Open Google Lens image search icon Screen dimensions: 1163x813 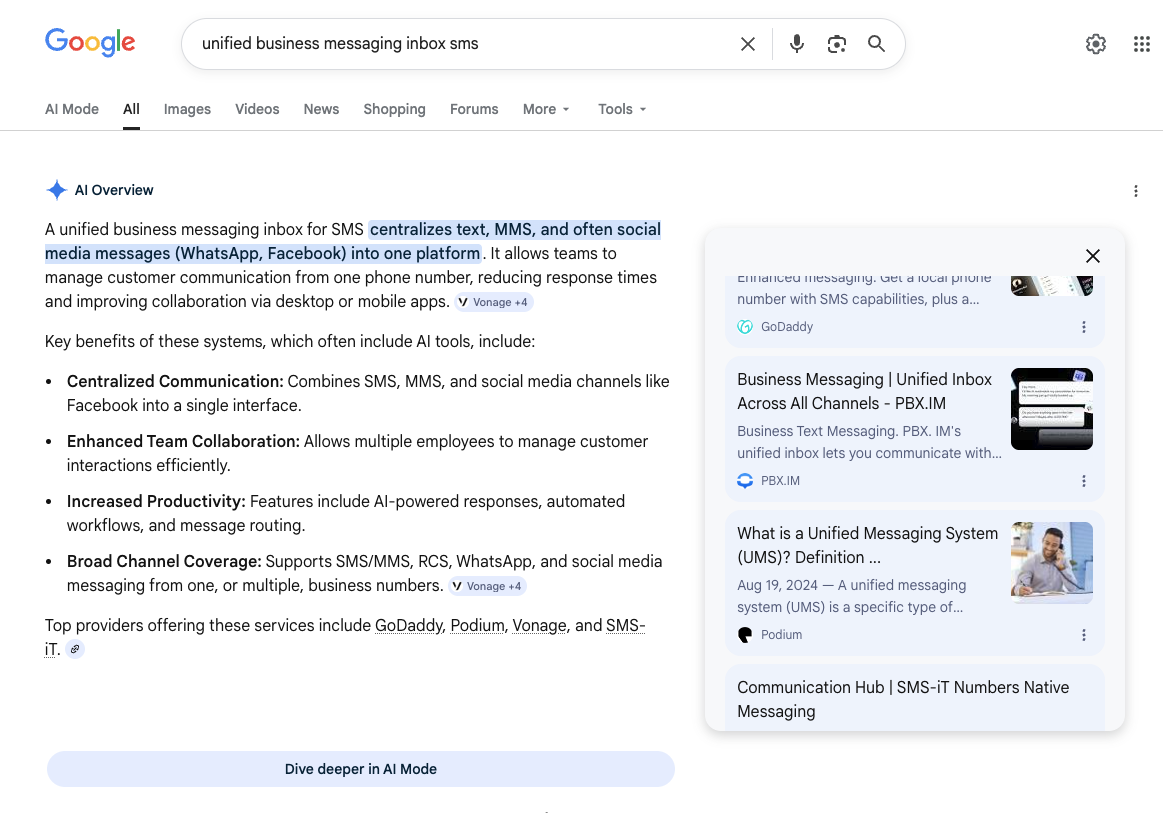837,45
